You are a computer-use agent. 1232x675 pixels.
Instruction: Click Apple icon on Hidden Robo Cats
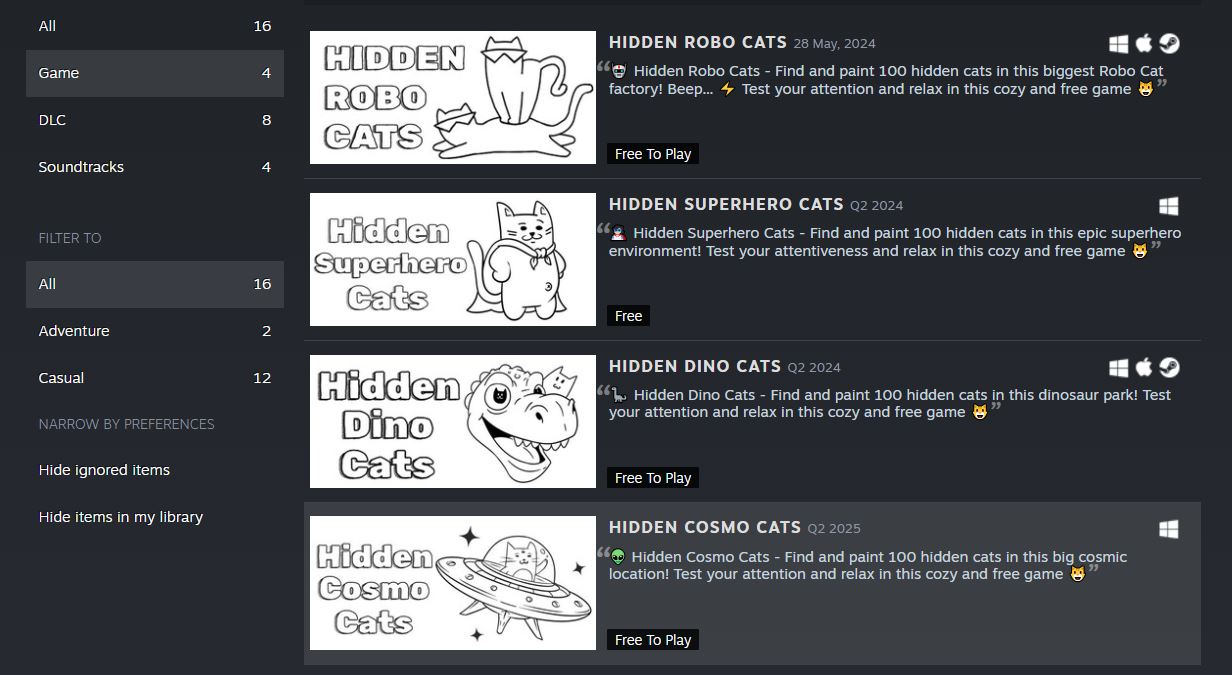coord(1144,43)
